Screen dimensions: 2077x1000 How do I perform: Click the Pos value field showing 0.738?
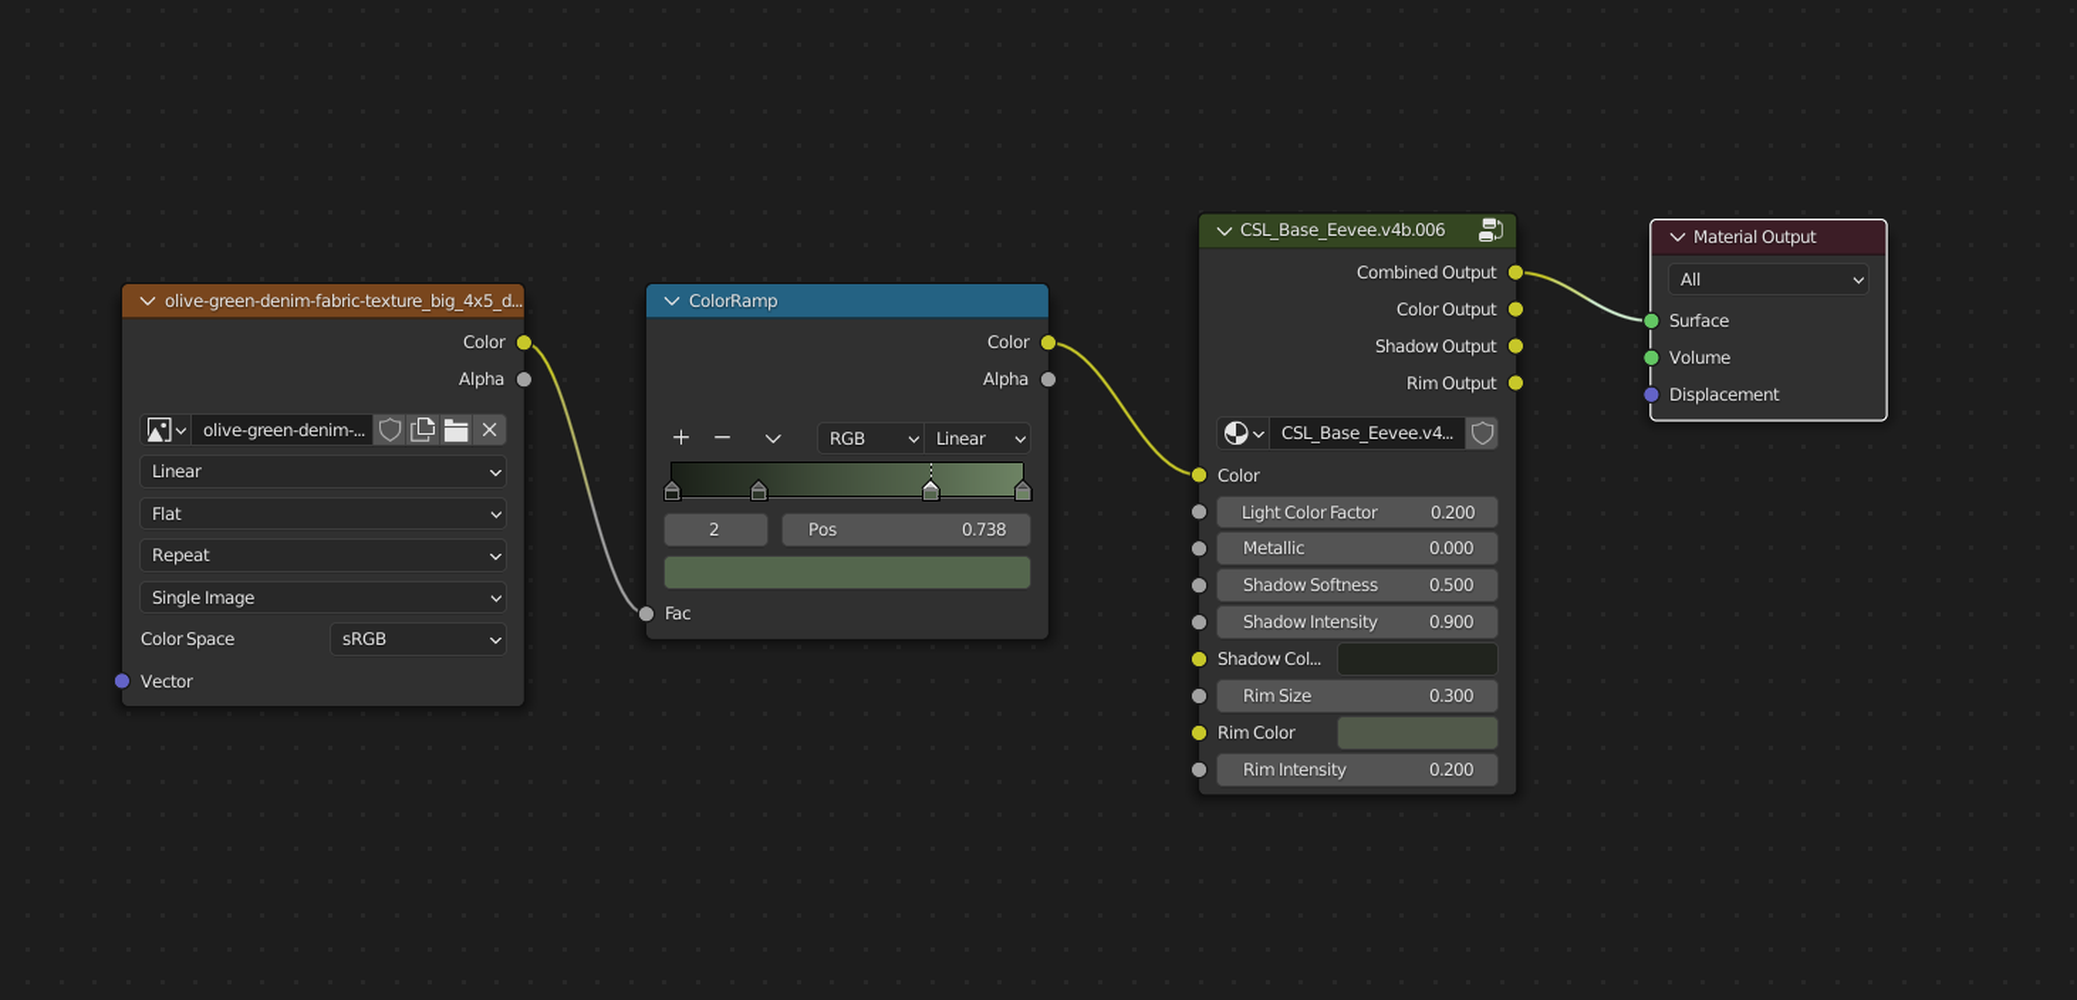pyautogui.click(x=905, y=529)
